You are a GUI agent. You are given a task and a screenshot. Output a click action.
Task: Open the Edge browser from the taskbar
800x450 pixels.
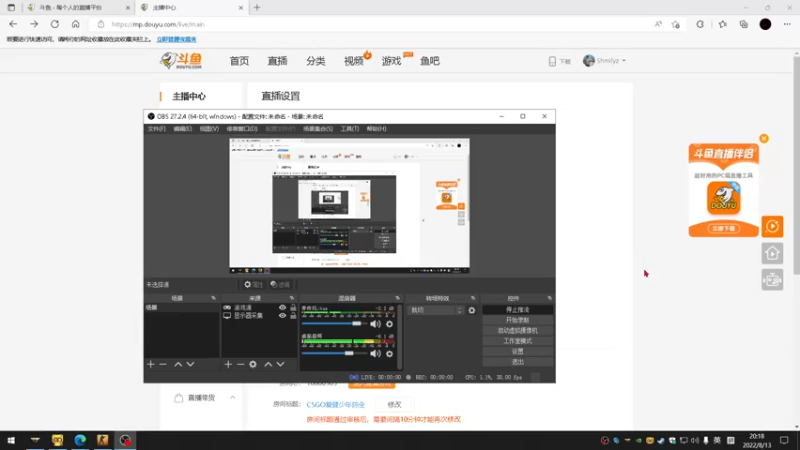[80, 440]
